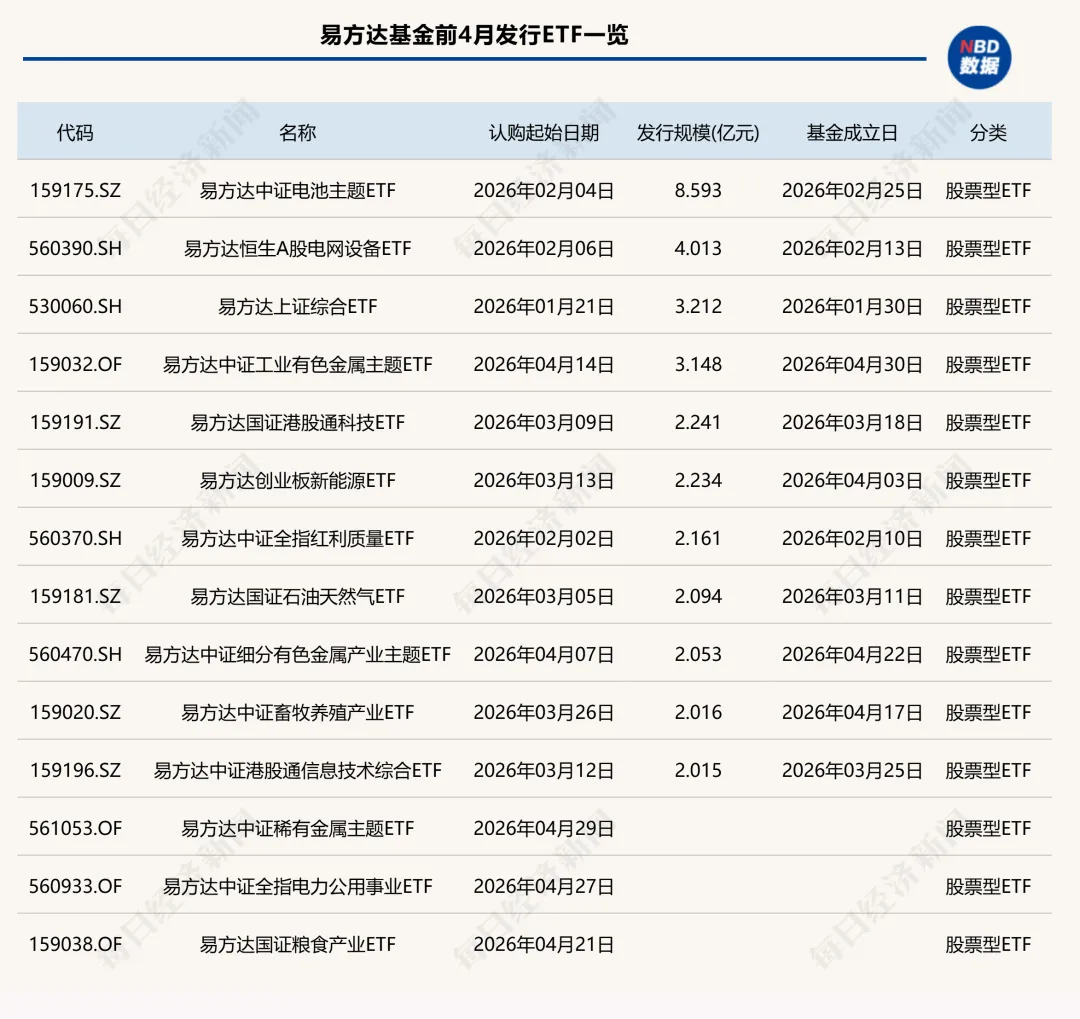Click the title 易方达基金前4月发行ETF一览
Viewport: 1080px width, 1019px height.
(474, 34)
